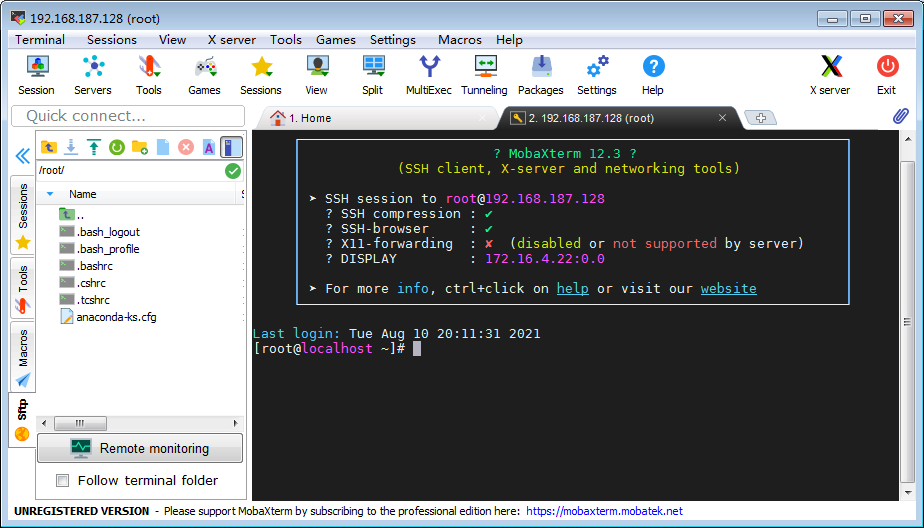Switch to the Home tab

[310, 118]
